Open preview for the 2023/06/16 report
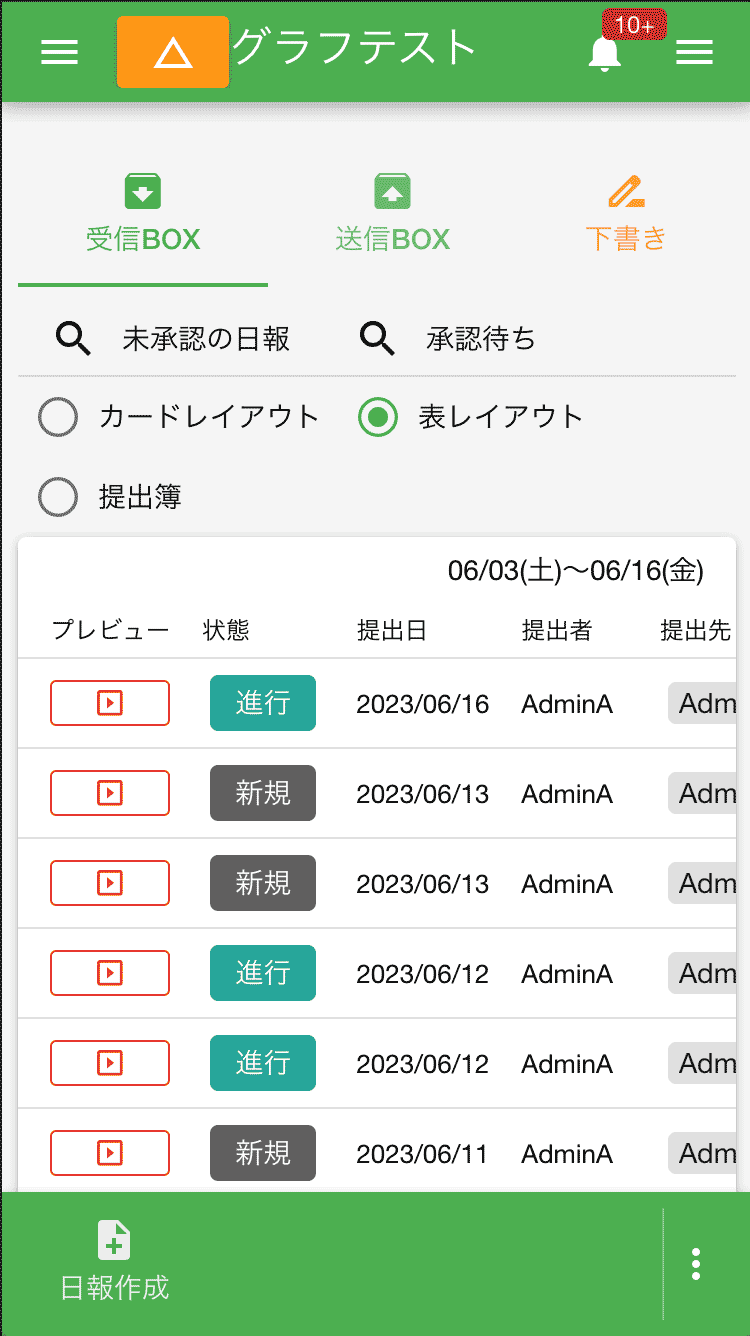750x1336 pixels. pyautogui.click(x=110, y=703)
